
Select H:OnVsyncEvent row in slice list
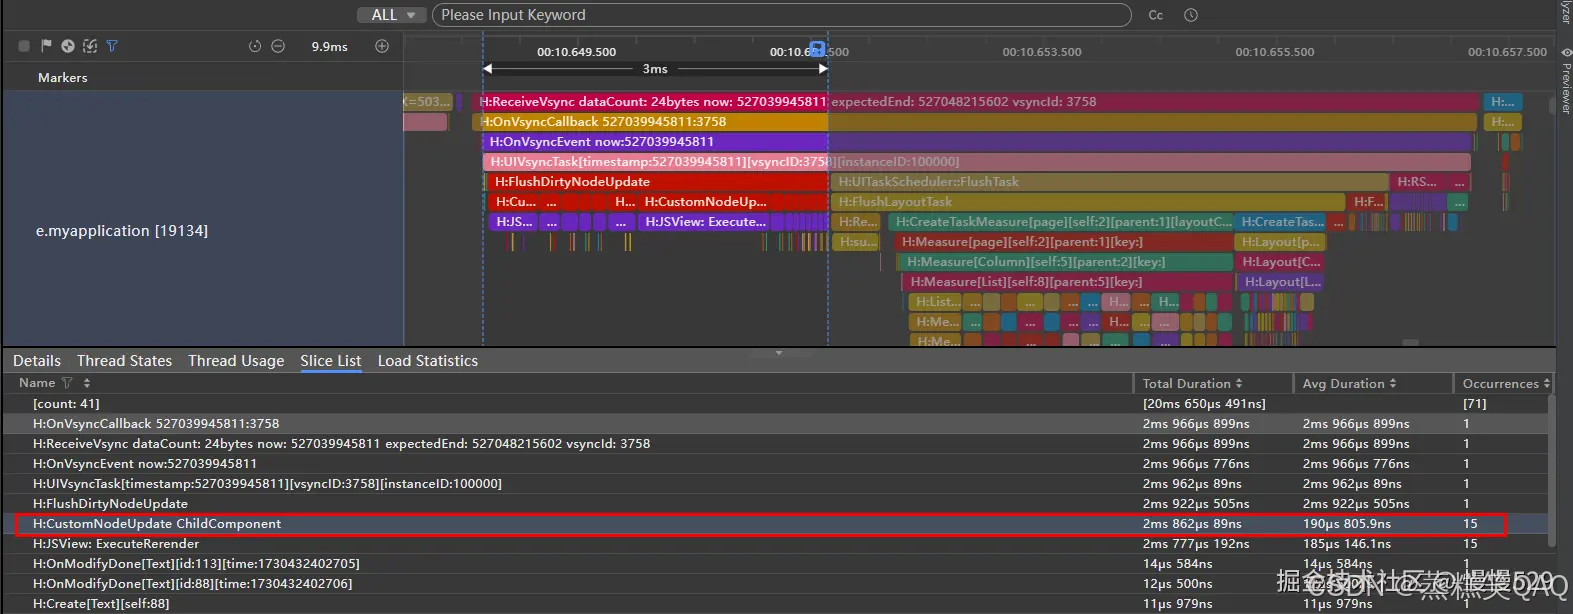776,464
